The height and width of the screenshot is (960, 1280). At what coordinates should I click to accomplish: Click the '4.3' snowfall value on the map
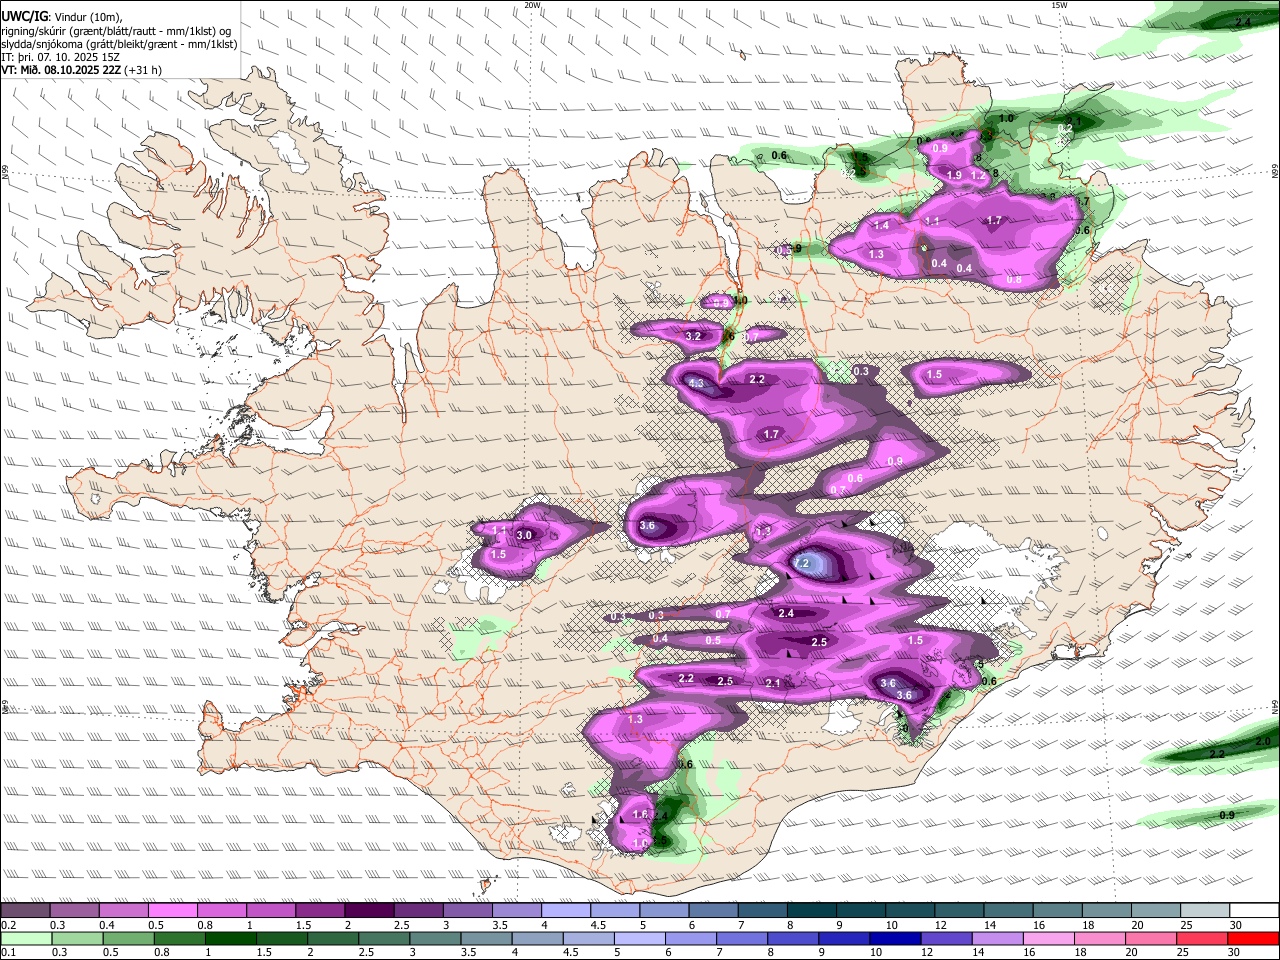tap(696, 383)
